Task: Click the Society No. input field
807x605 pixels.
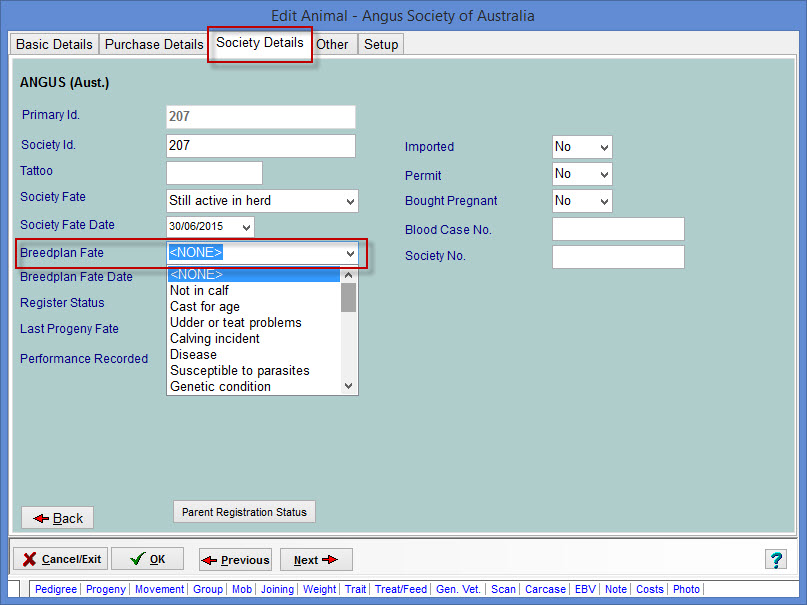Action: tap(618, 257)
